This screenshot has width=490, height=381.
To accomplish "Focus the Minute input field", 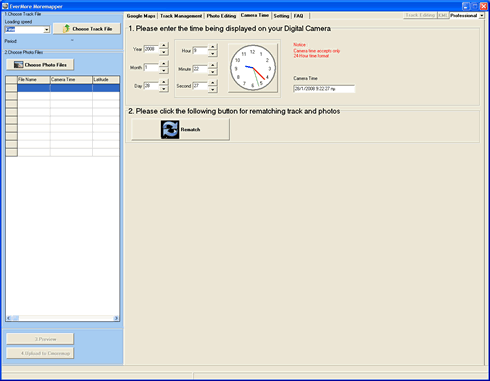I will 200,69.
